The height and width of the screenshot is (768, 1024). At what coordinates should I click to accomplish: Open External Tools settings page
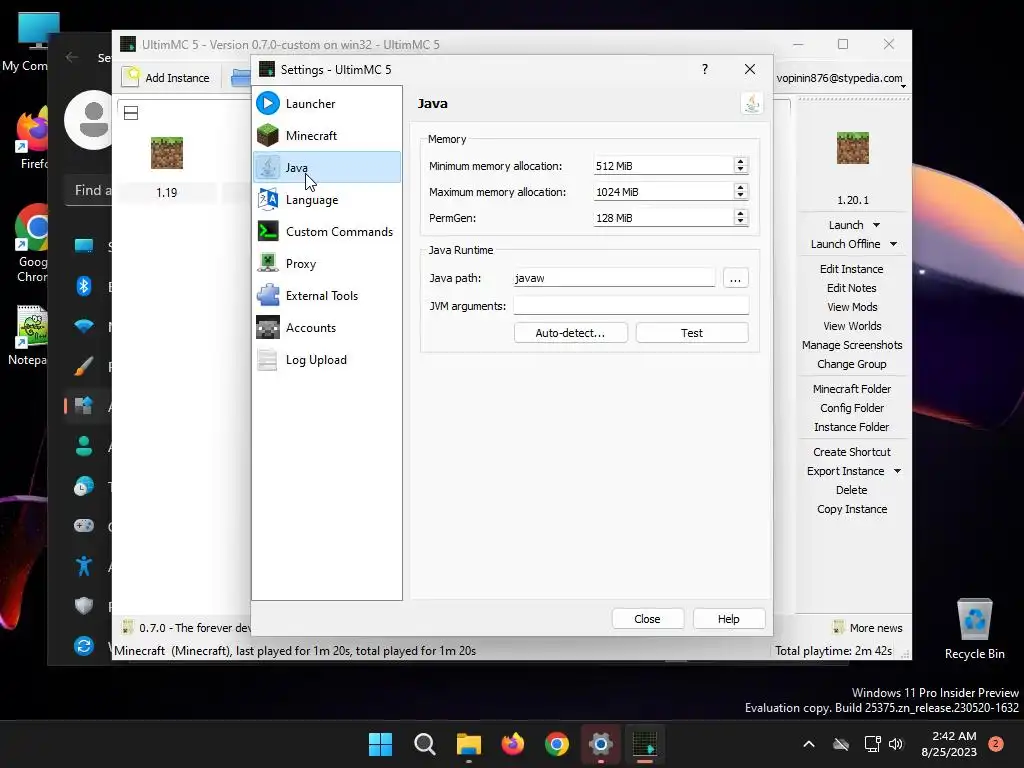(x=327, y=295)
